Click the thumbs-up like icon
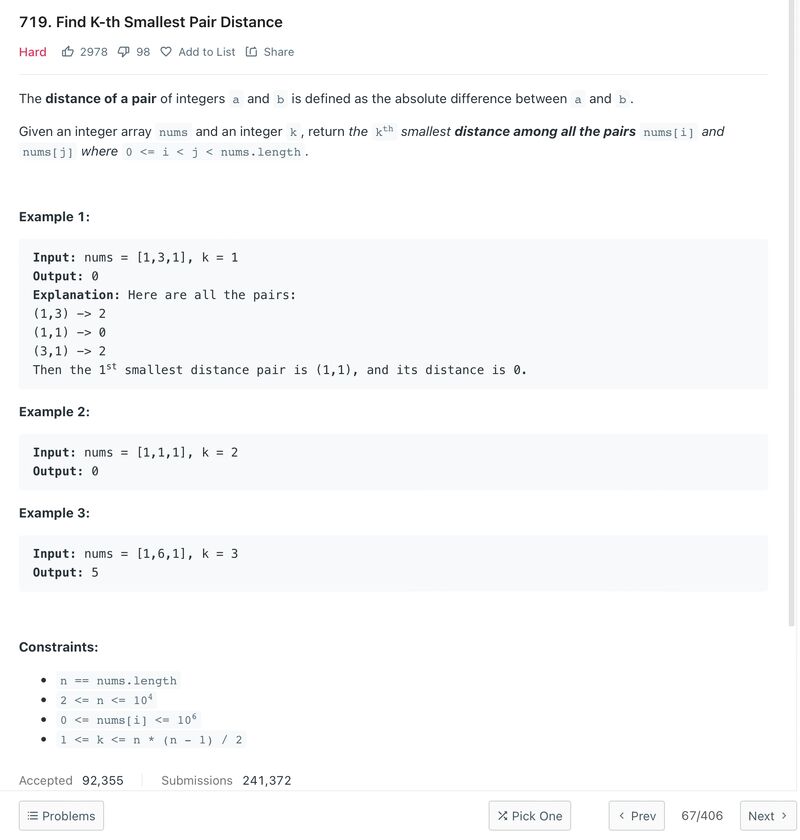The width and height of the screenshot is (800, 840). coord(68,51)
